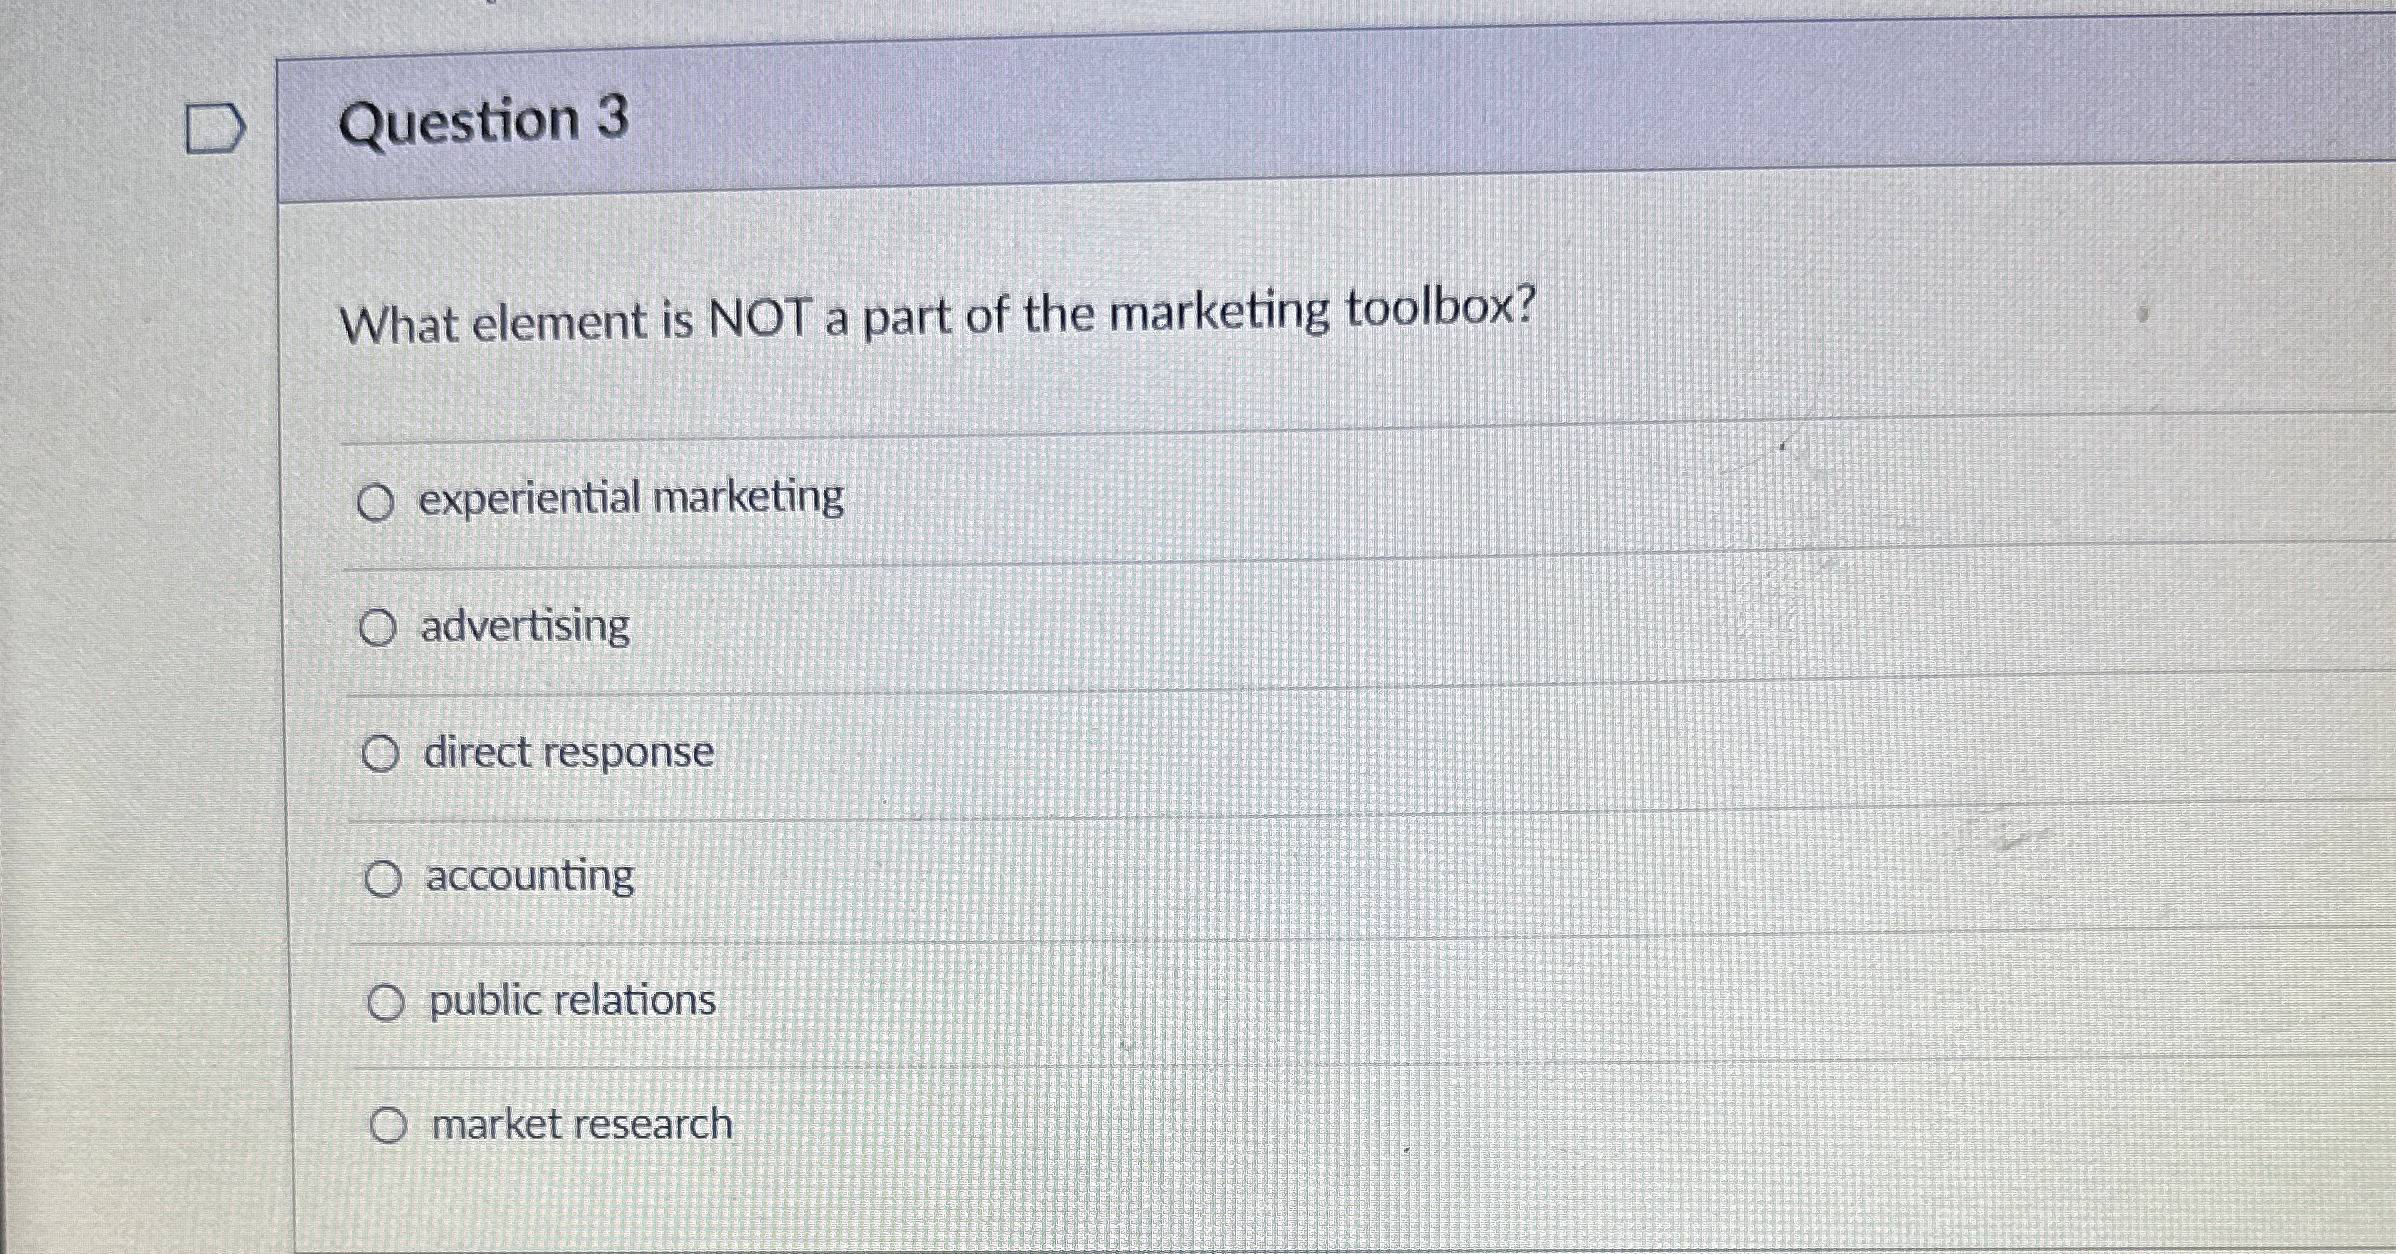The height and width of the screenshot is (1254, 2396).
Task: Select the market research radio button
Action: point(388,1126)
